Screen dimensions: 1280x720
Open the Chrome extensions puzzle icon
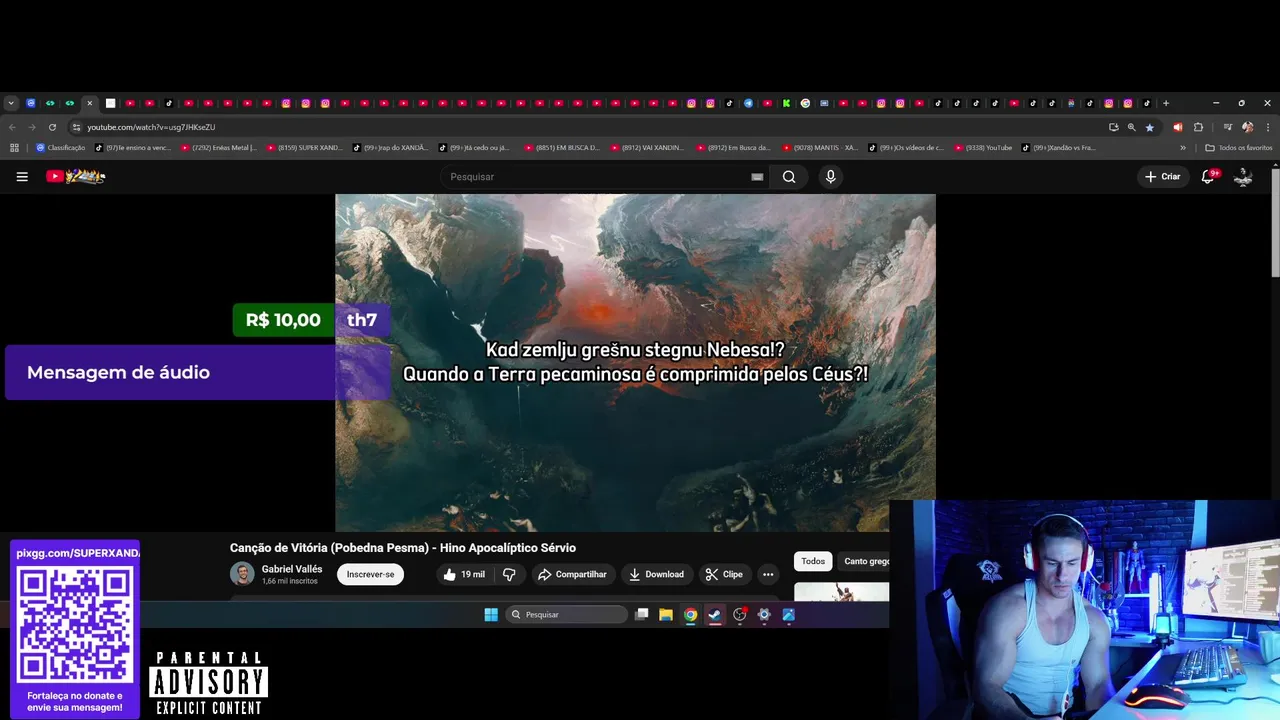click(1198, 127)
